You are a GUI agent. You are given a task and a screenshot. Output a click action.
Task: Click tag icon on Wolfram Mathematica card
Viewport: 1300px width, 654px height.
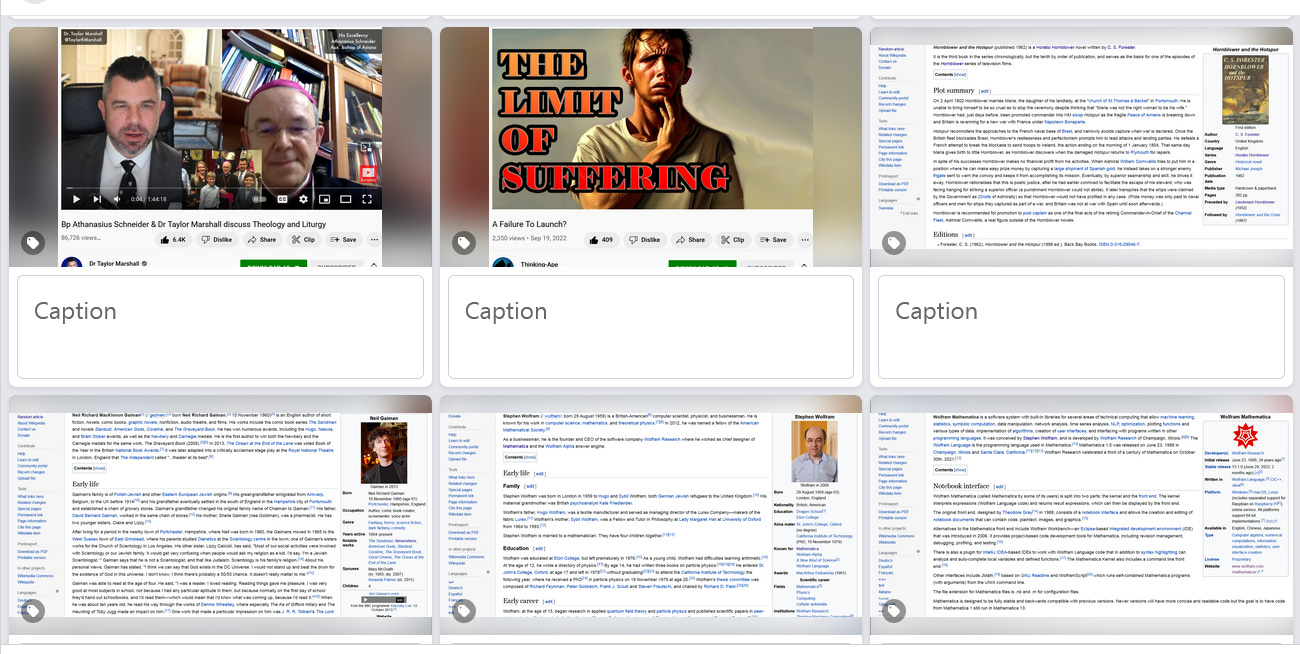893,610
